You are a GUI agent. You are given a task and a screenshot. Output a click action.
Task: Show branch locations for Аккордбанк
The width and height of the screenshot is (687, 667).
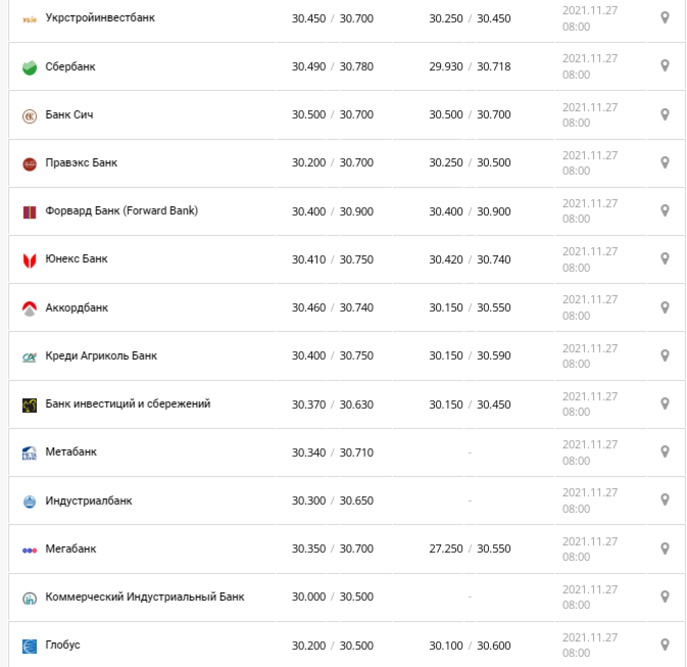665,307
